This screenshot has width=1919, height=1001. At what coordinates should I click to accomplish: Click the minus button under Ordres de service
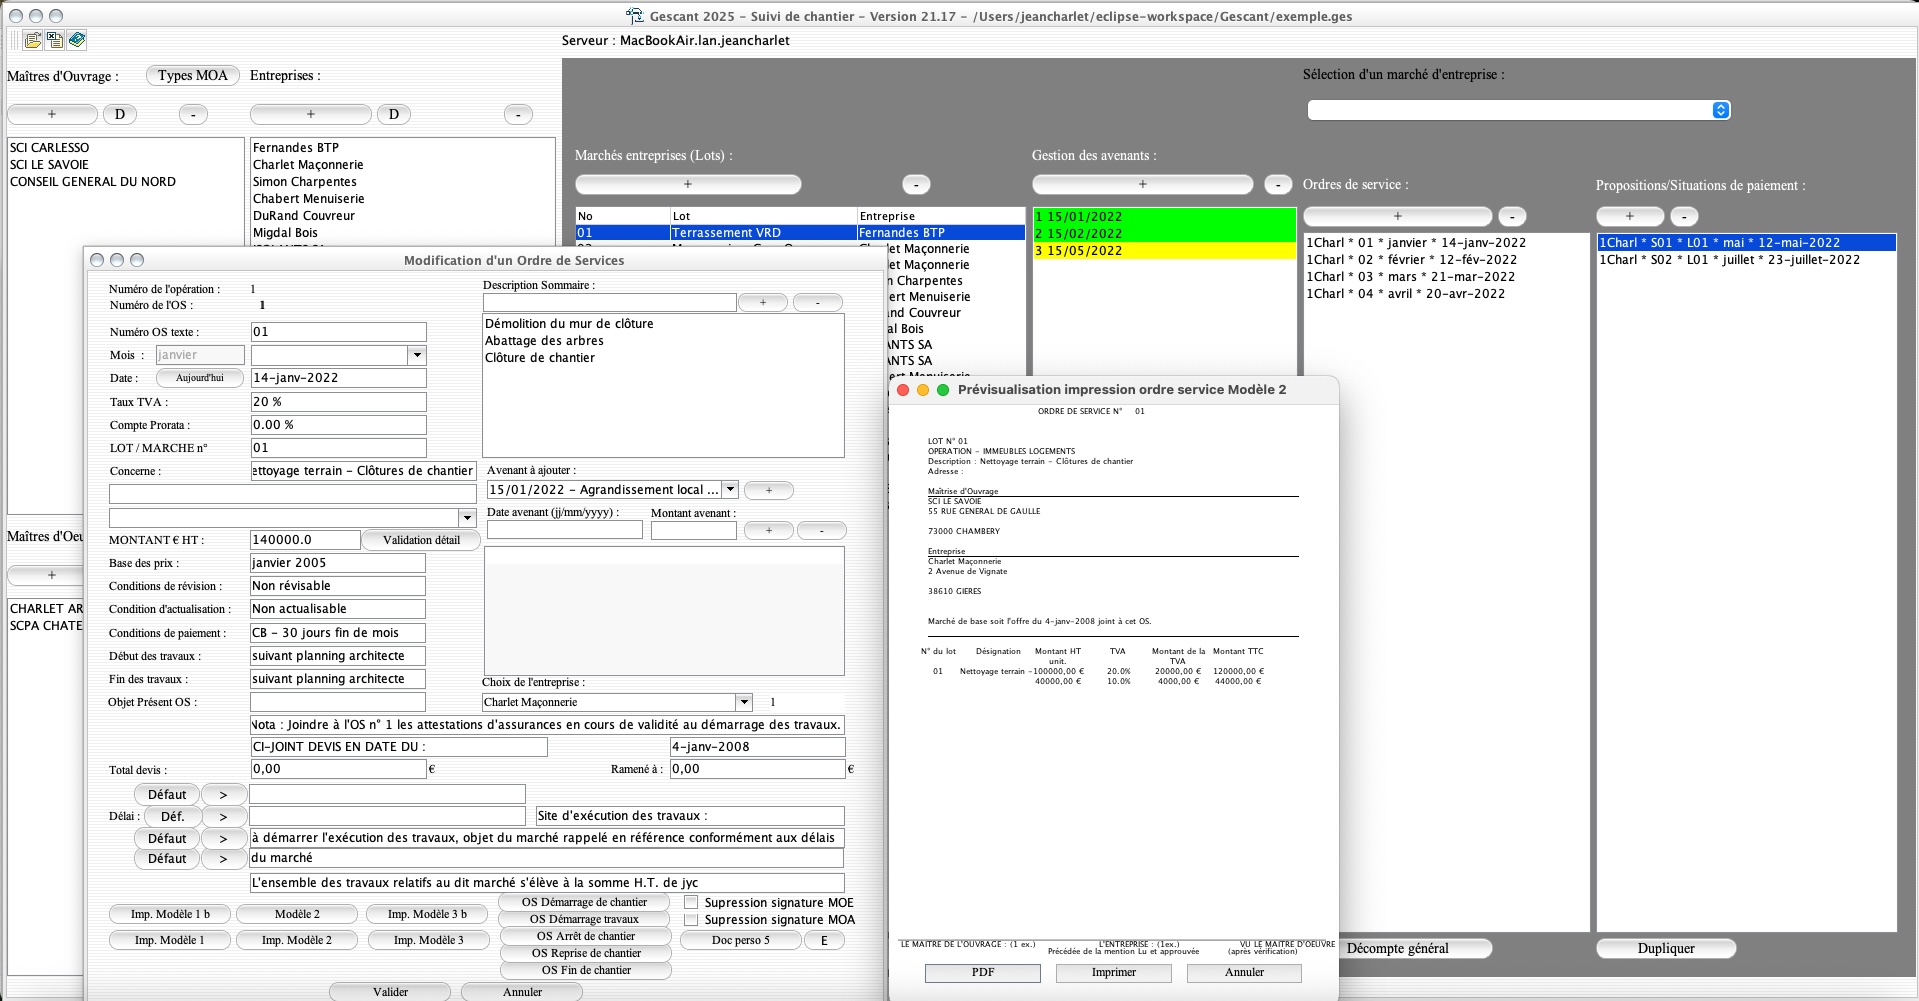1512,216
